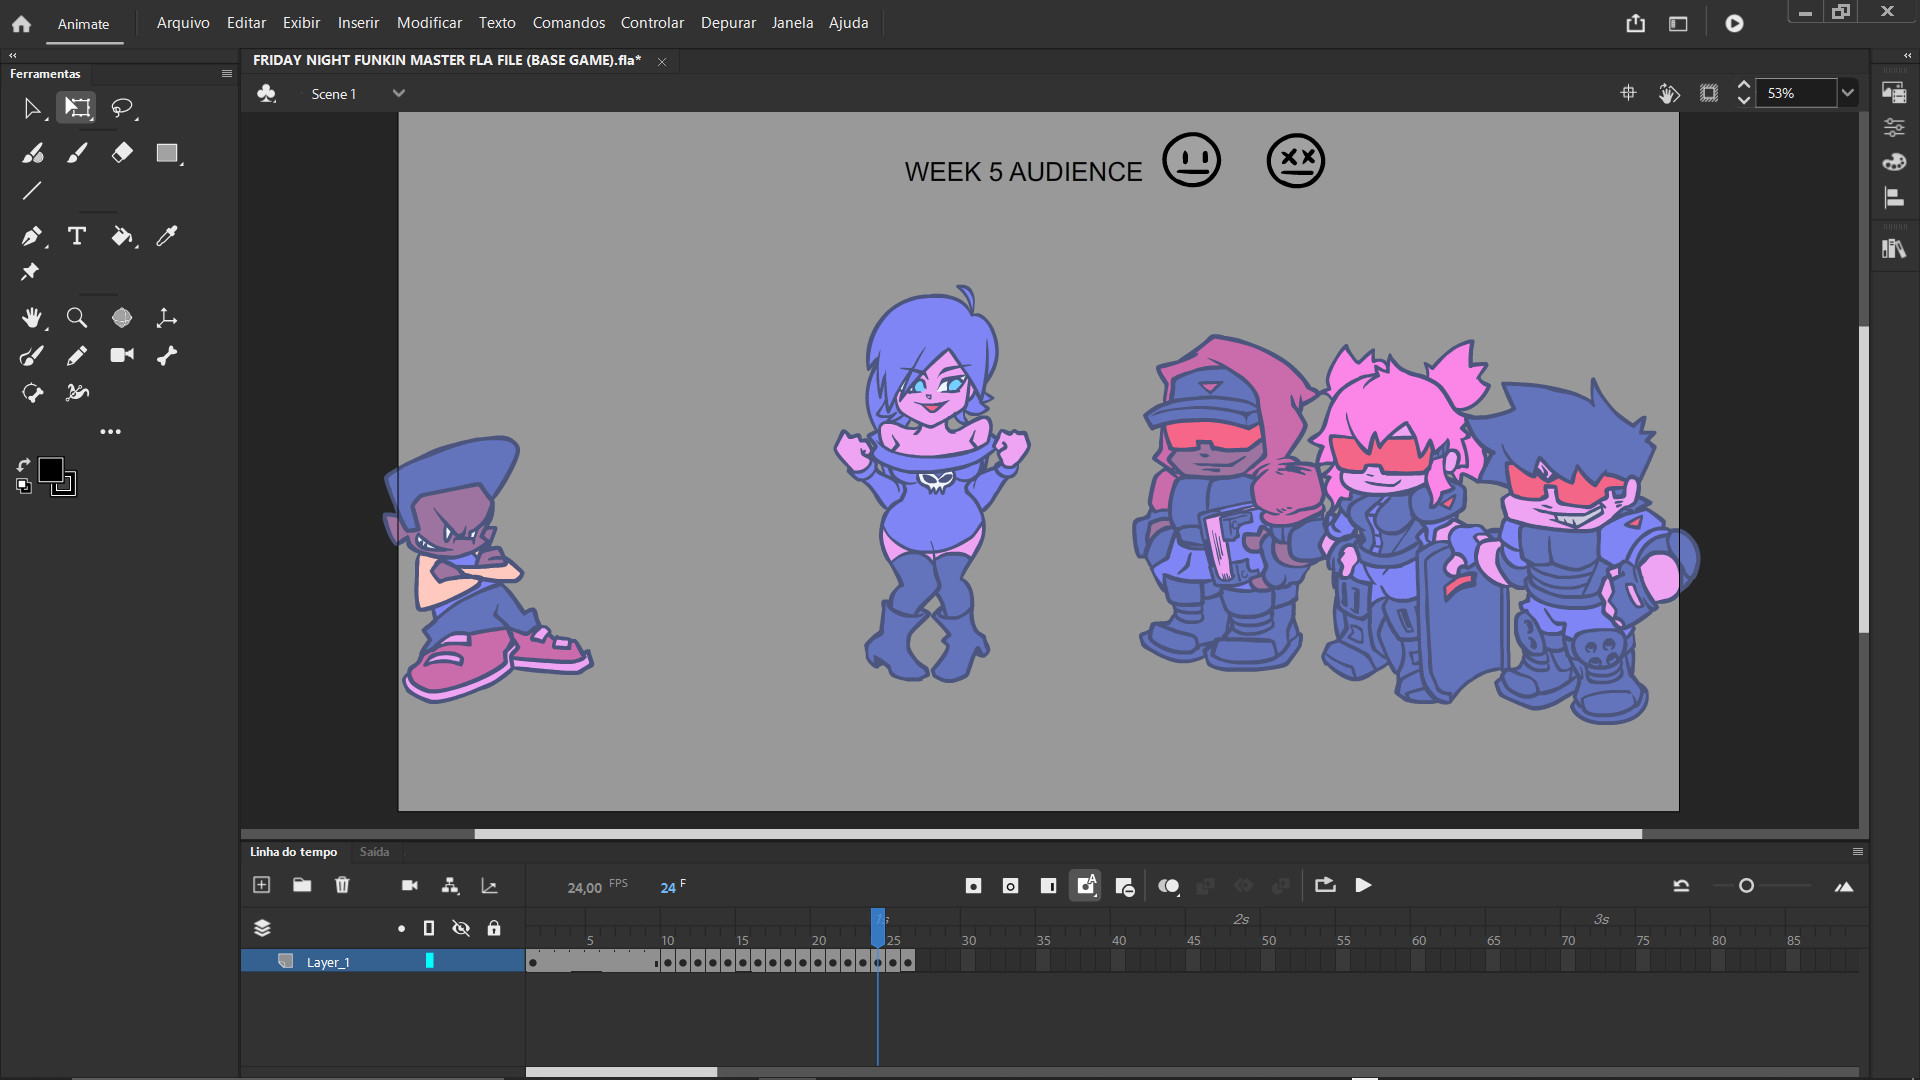Toggle hide all layers icon
Image resolution: width=1920 pixels, height=1080 pixels.
click(461, 928)
